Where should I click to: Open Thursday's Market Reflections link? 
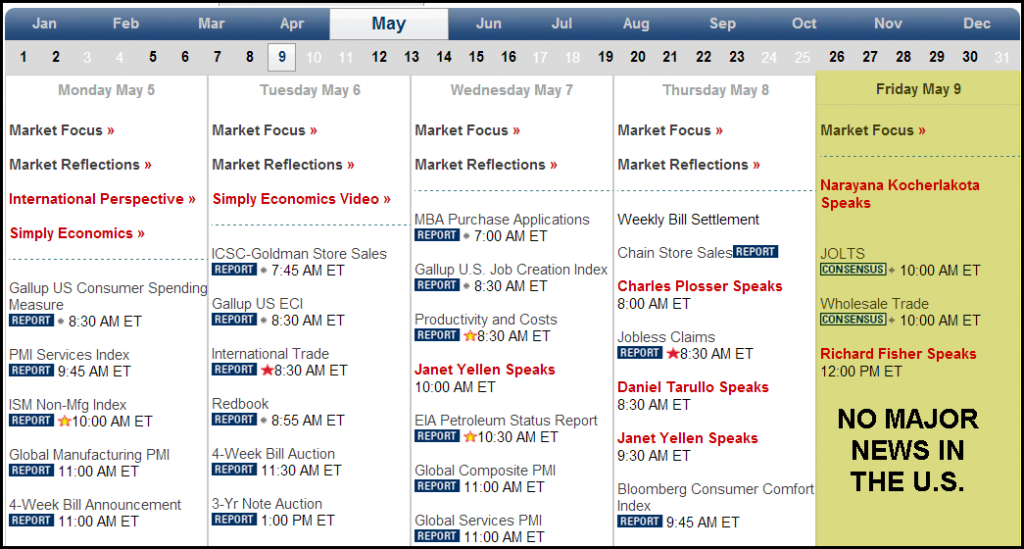tap(688, 165)
